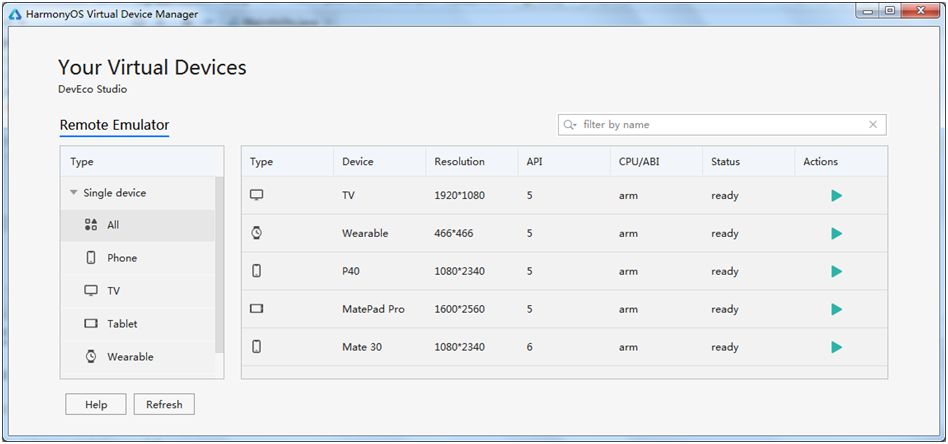This screenshot has width=948, height=444.
Task: Click the phone icon in P40 row
Action: 256,271
